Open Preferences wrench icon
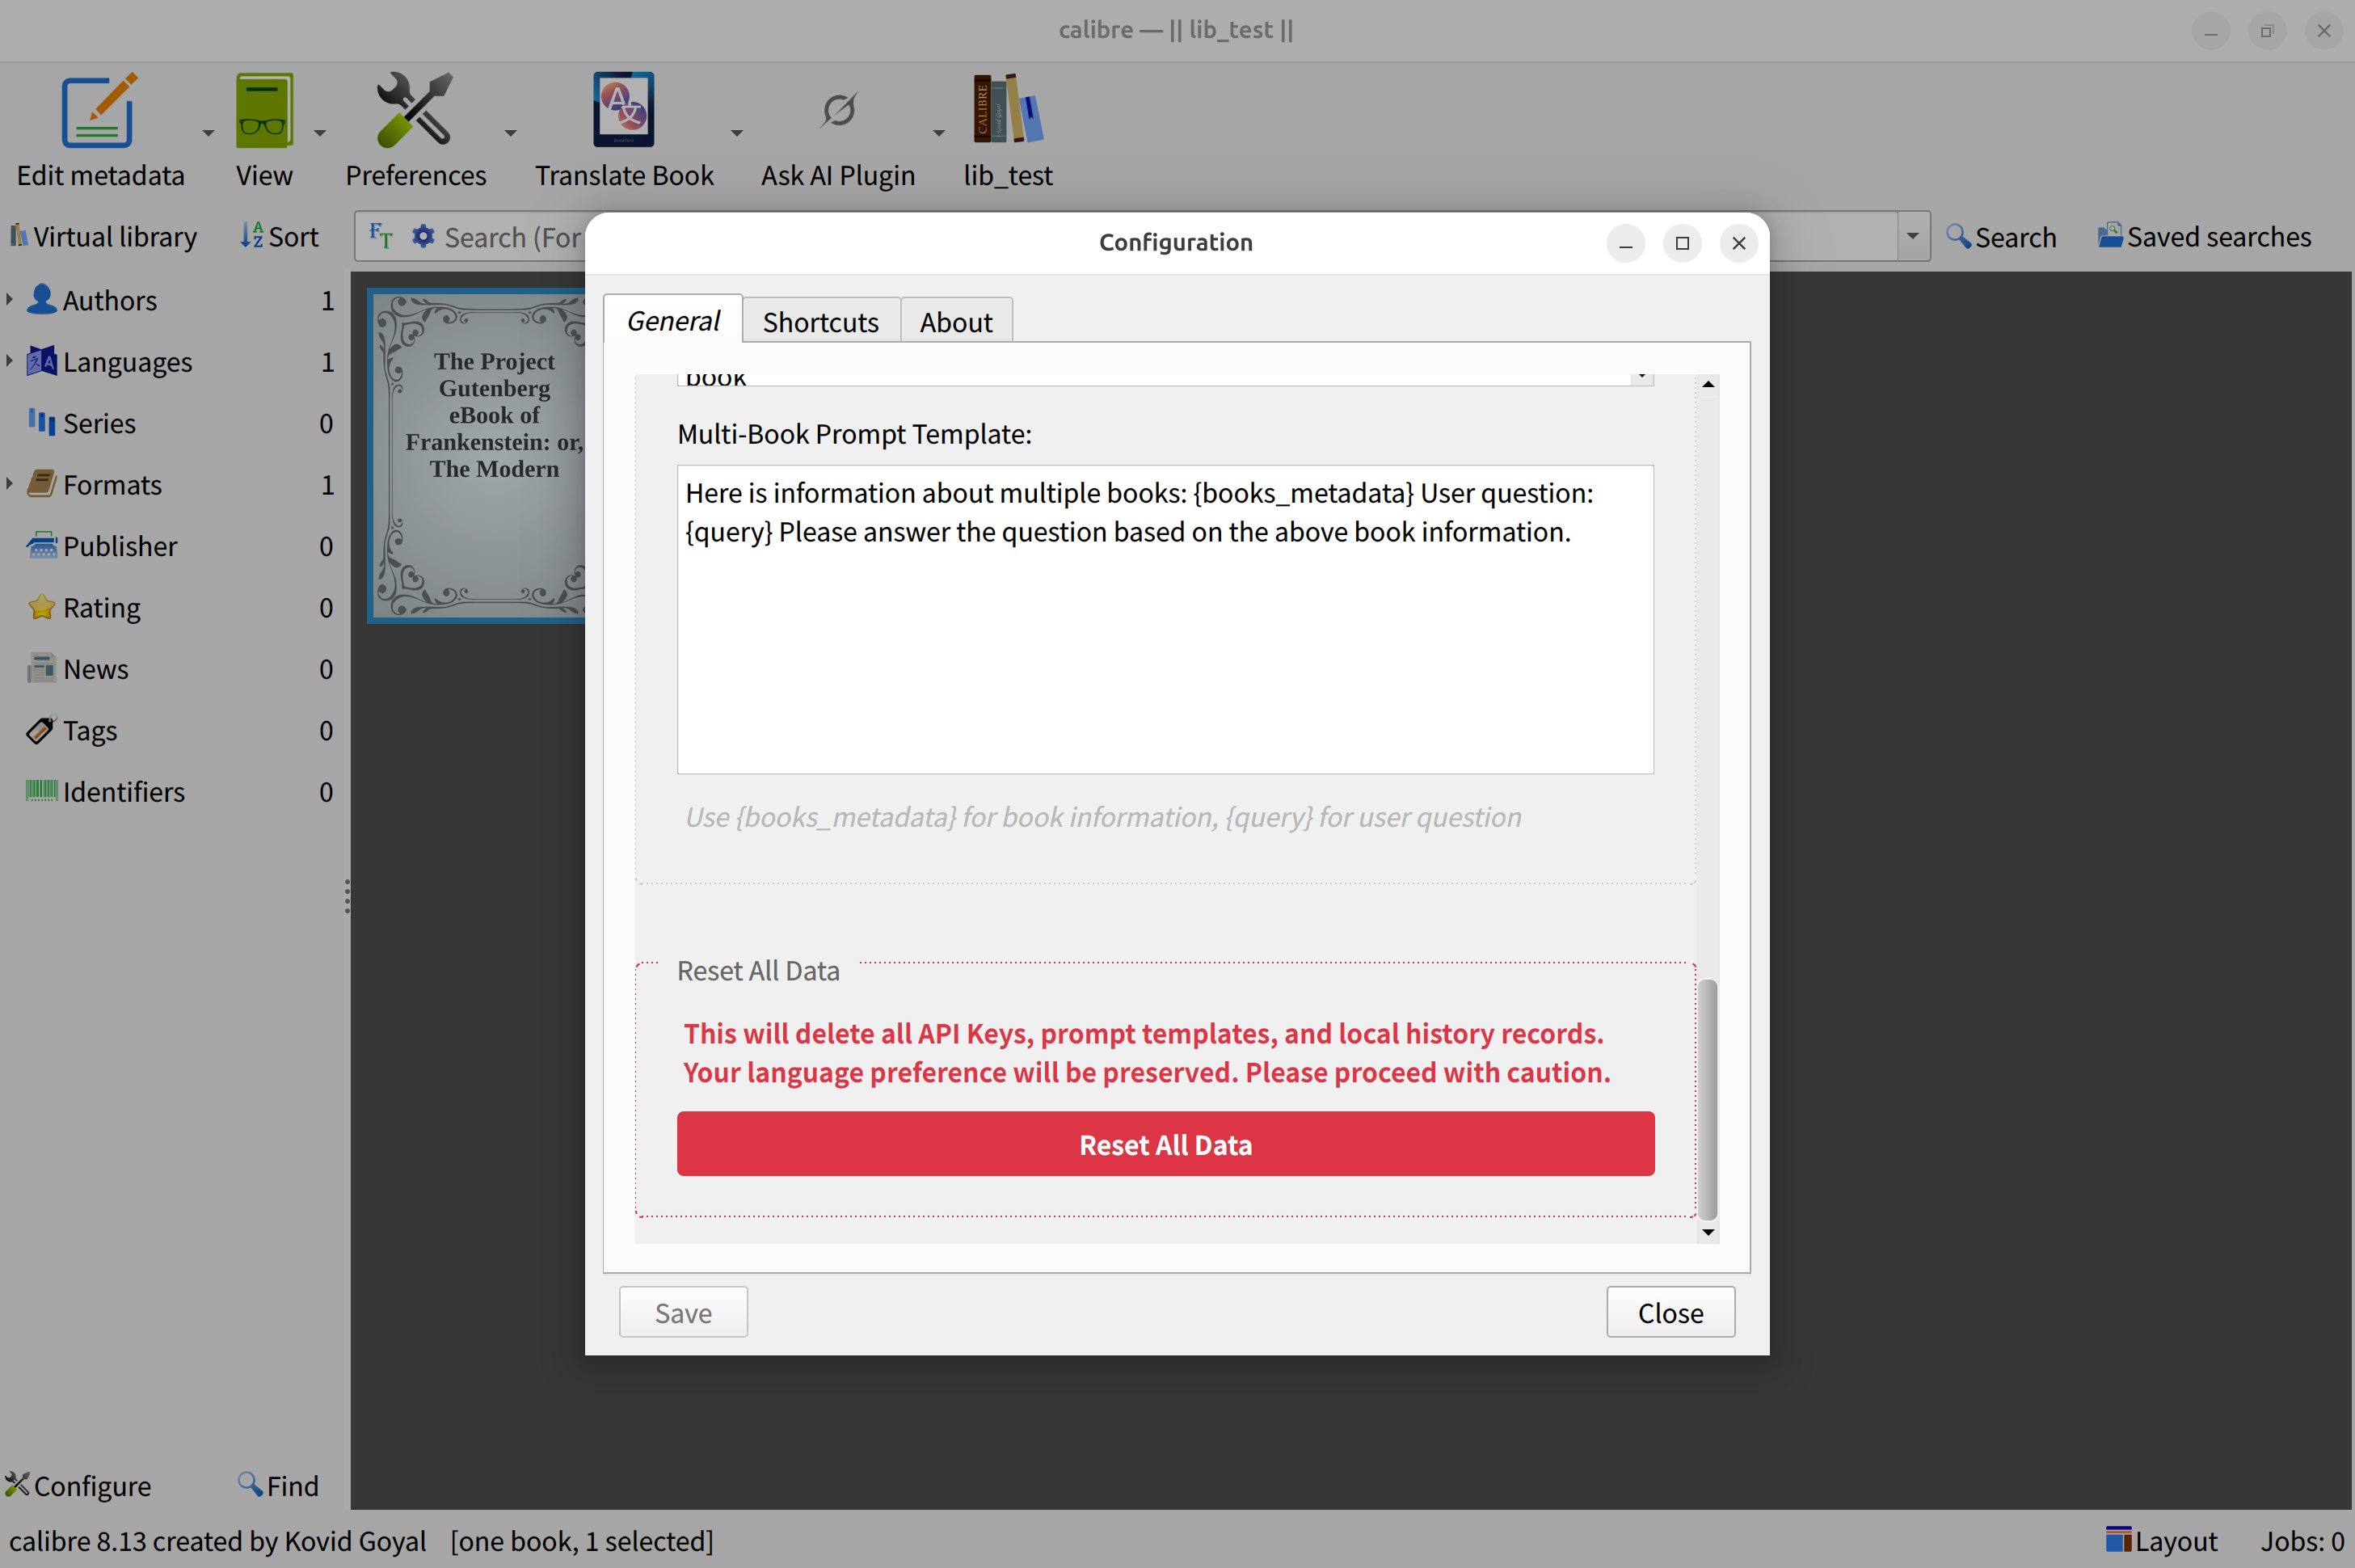2355x1568 pixels. point(414,111)
